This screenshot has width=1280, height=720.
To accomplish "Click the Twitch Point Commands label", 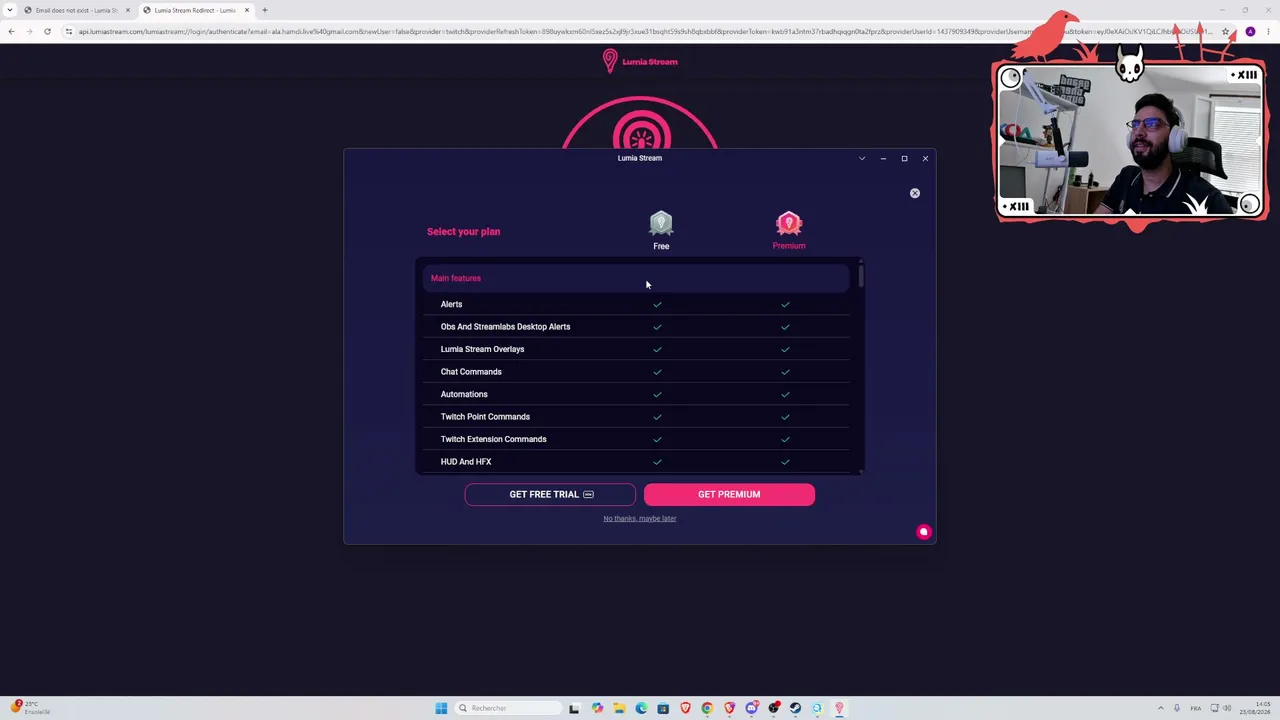I will click(485, 417).
